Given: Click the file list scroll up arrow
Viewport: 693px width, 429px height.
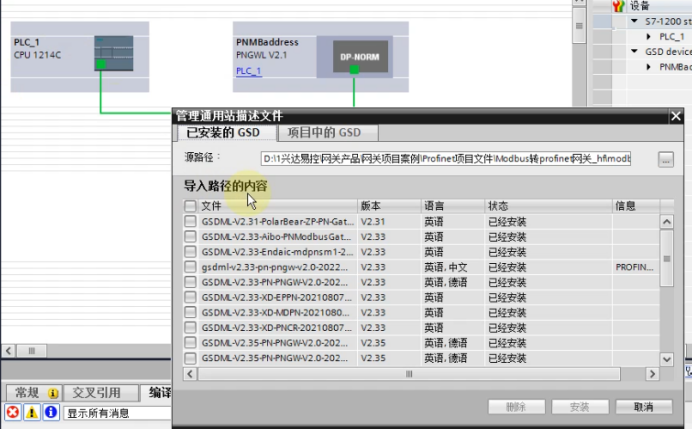Looking at the screenshot, I should 667,221.
